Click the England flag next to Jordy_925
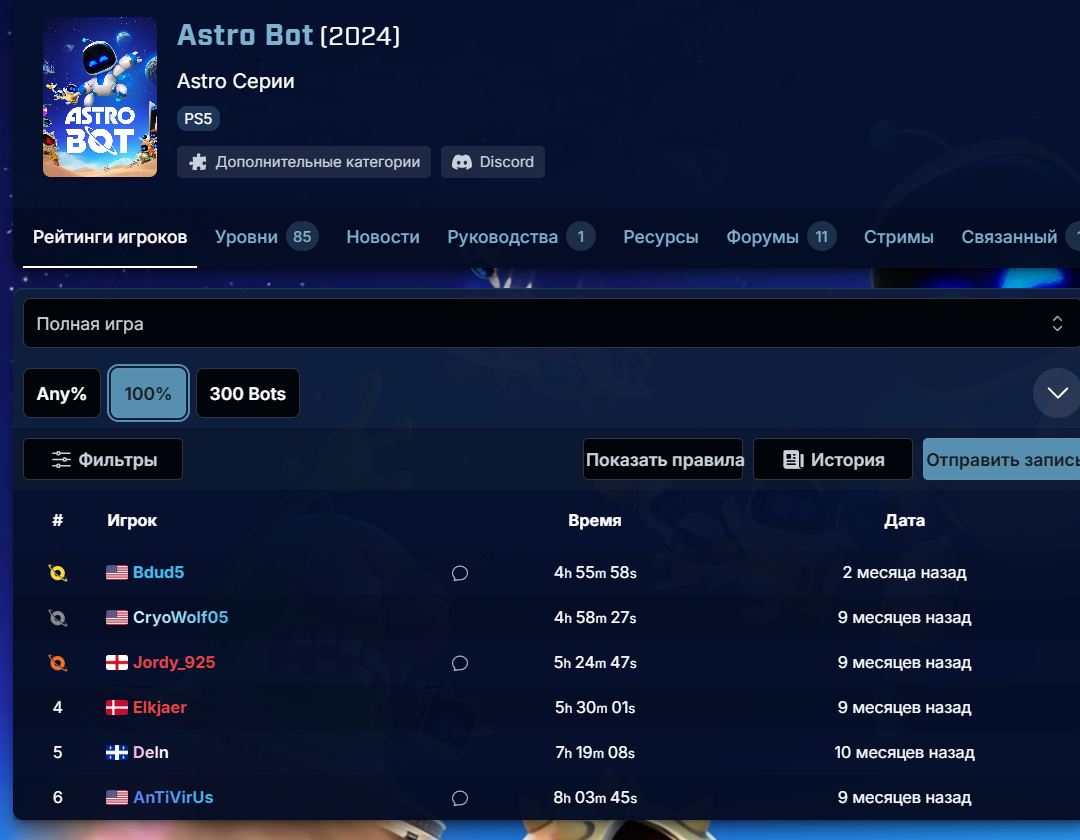Screen dimensions: 1080x840 point(117,662)
